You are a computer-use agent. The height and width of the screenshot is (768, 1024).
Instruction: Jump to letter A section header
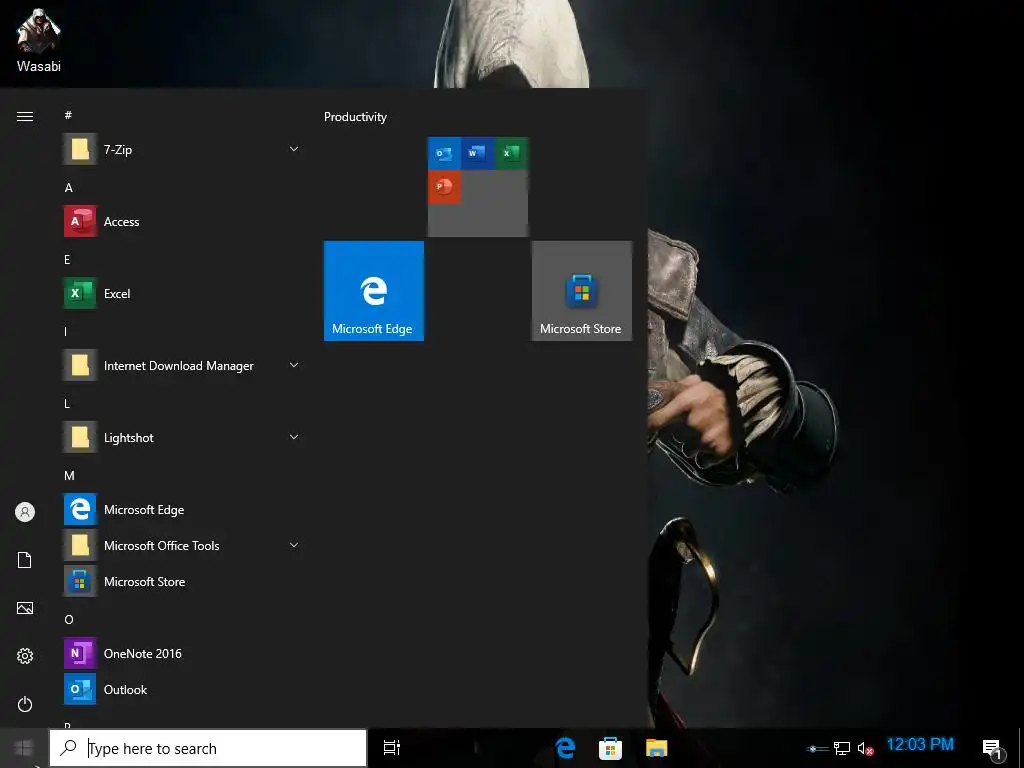point(69,187)
